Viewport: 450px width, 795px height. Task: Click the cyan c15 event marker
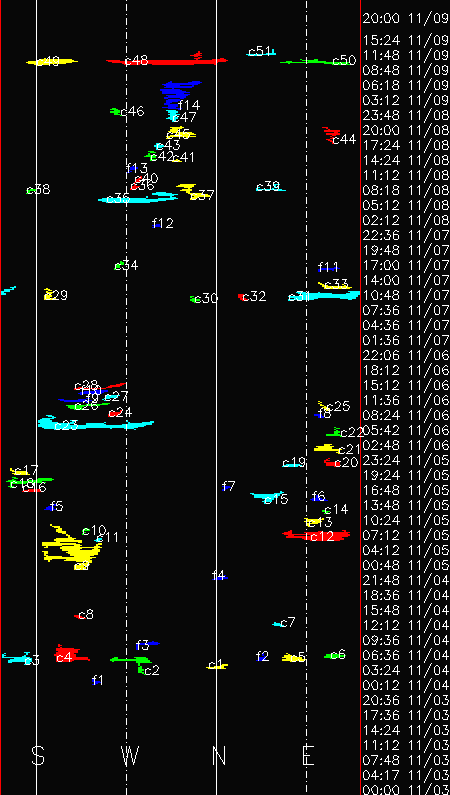[x=268, y=497]
